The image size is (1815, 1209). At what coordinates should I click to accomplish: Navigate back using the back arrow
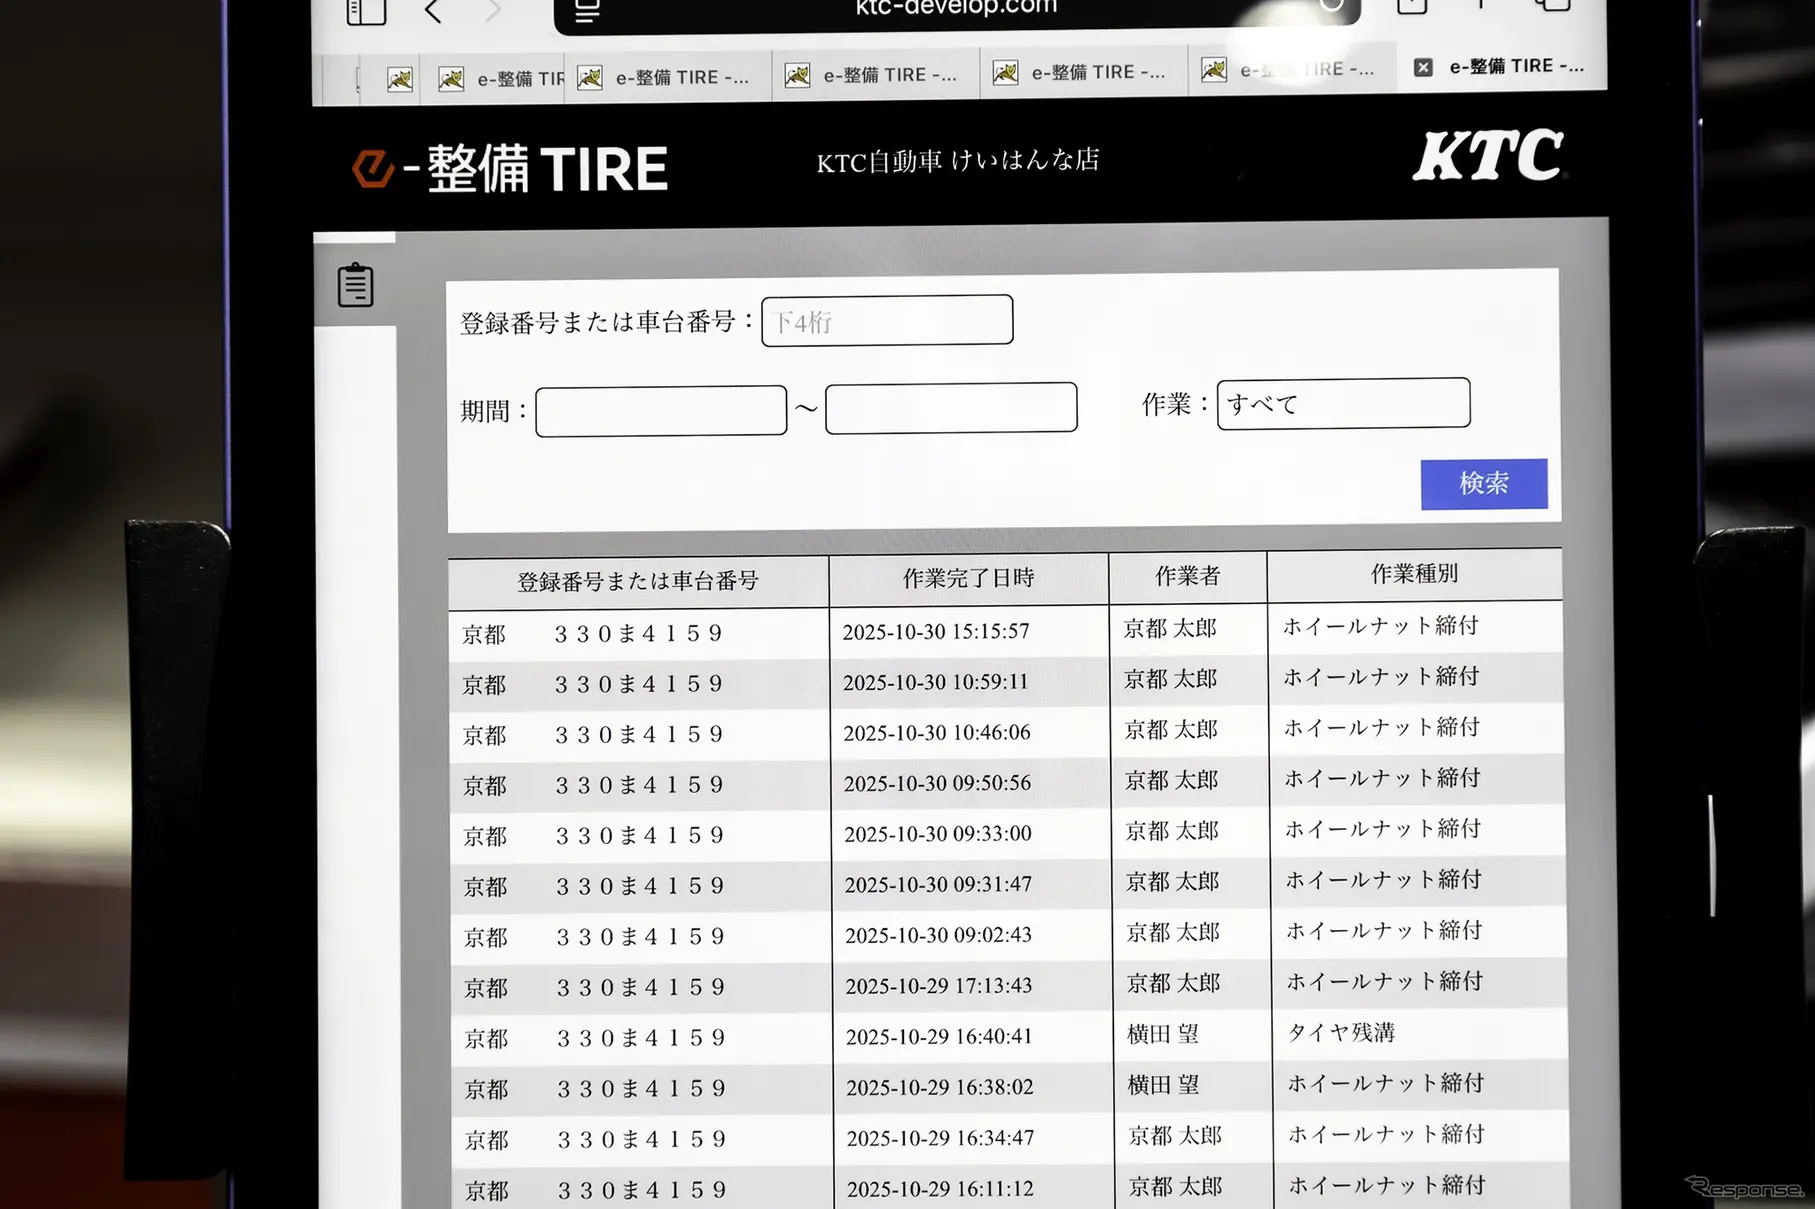click(x=432, y=9)
